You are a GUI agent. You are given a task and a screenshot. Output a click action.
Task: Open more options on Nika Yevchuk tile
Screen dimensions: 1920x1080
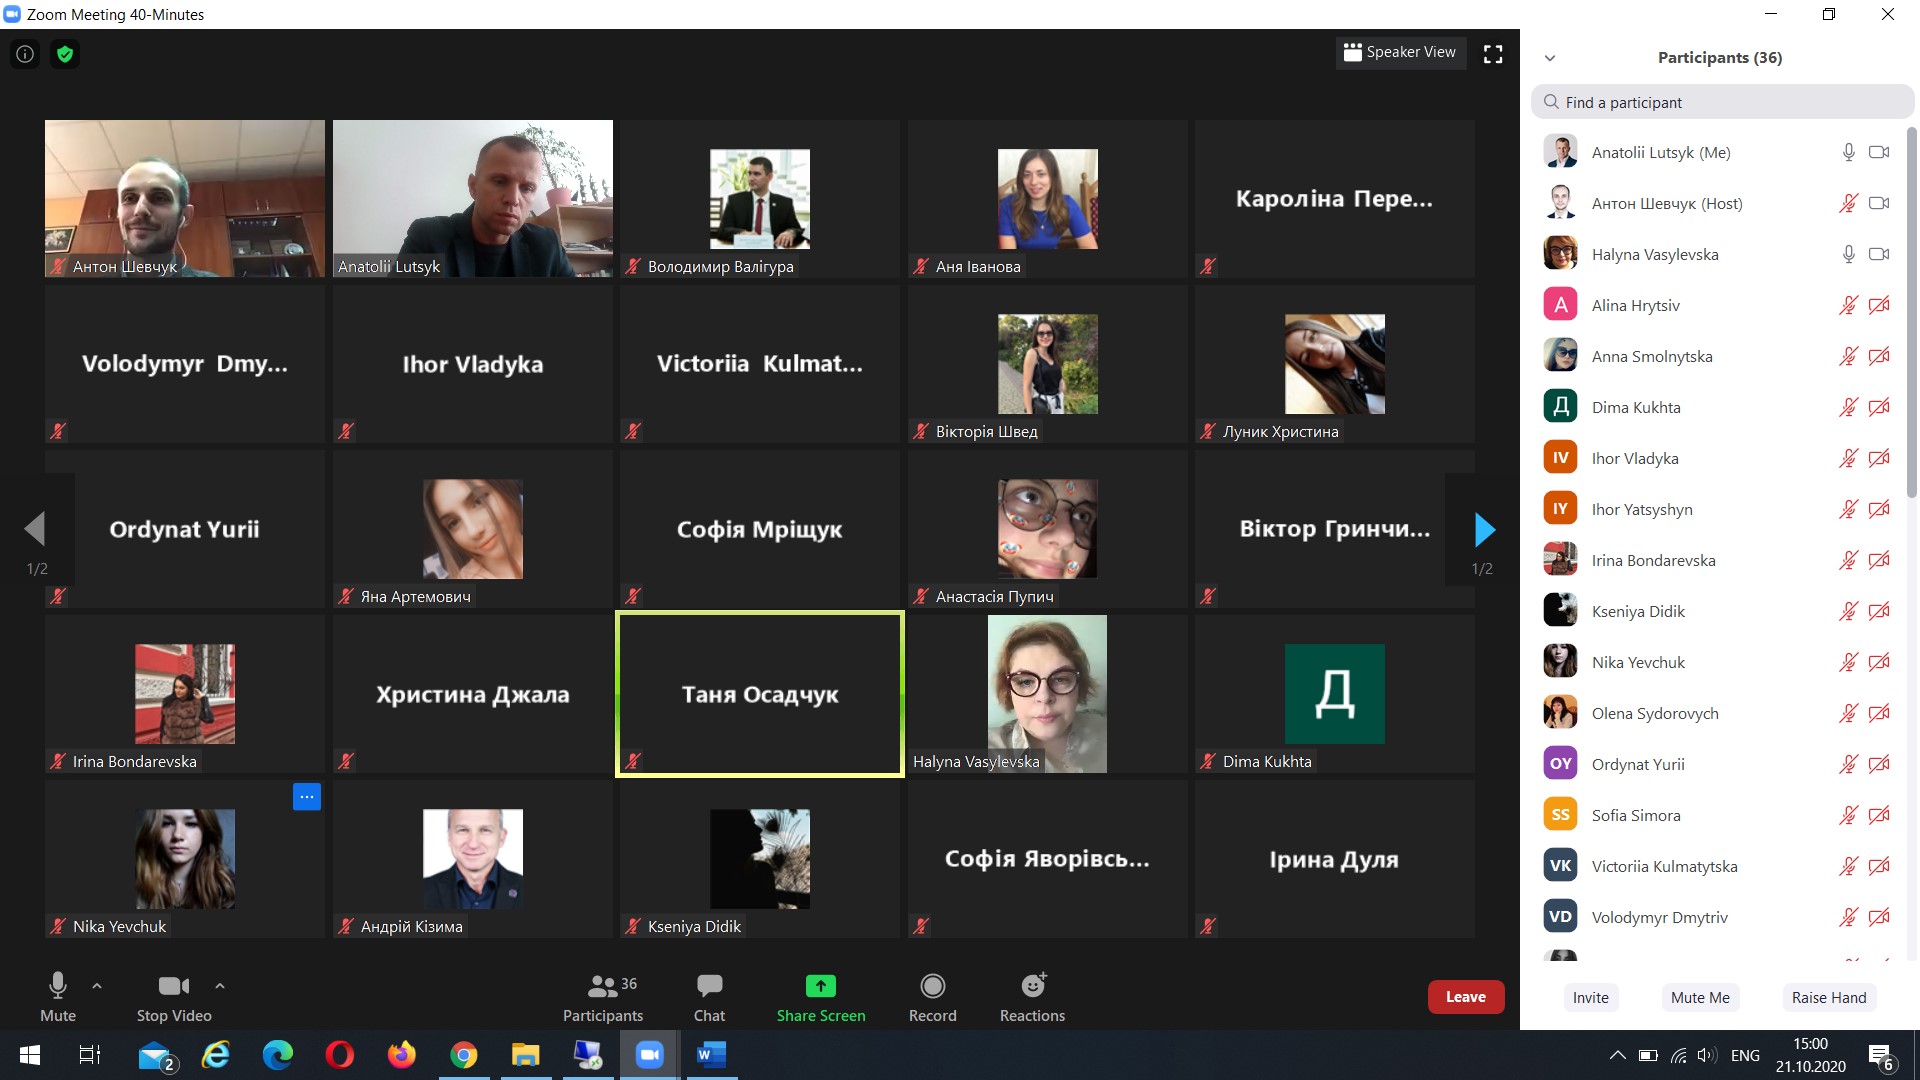coord(307,797)
